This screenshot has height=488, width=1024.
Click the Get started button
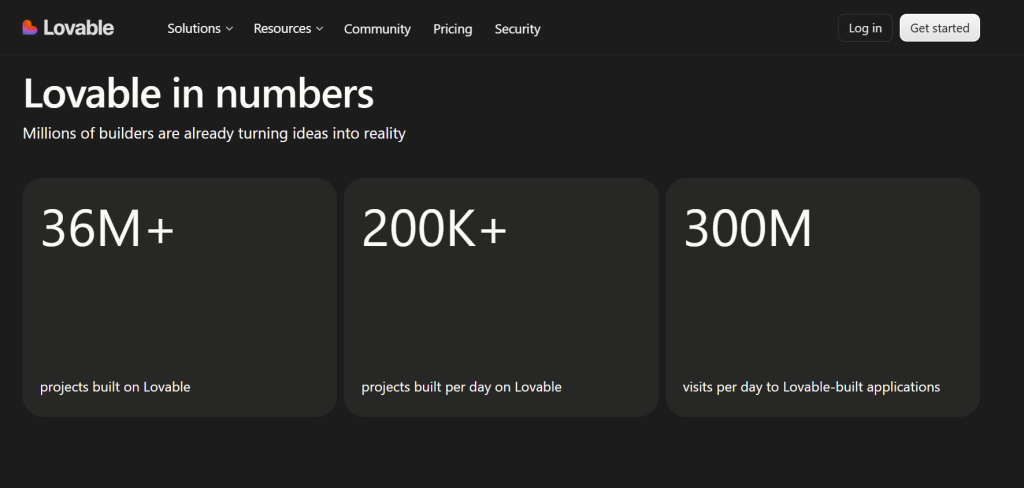(x=940, y=28)
